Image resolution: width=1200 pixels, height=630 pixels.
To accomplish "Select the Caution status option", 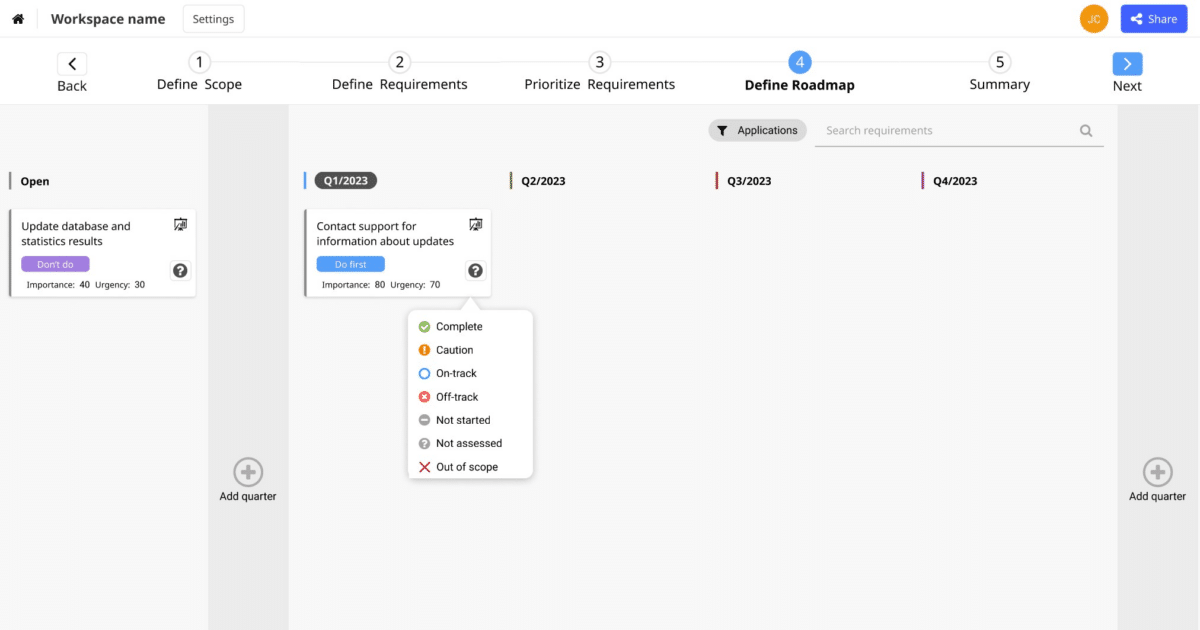I will (x=454, y=350).
